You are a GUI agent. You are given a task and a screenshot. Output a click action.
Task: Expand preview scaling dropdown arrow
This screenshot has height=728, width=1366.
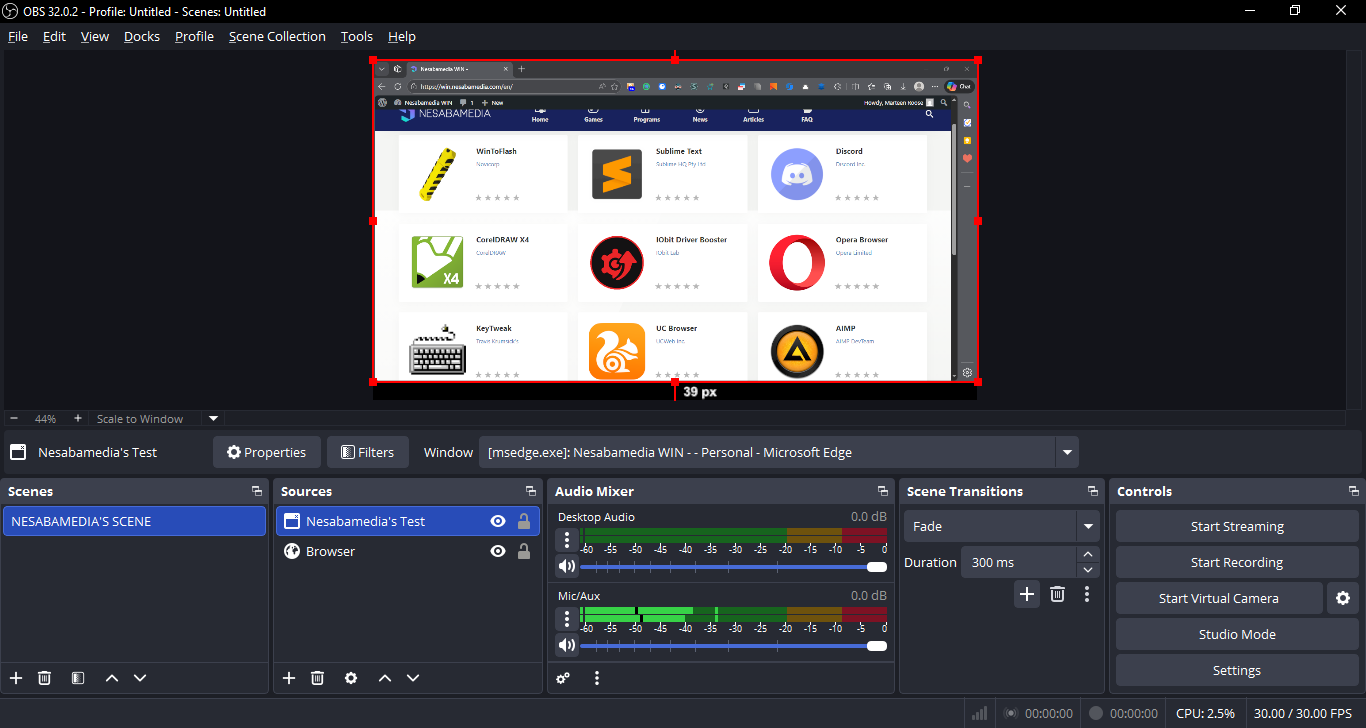[213, 419]
